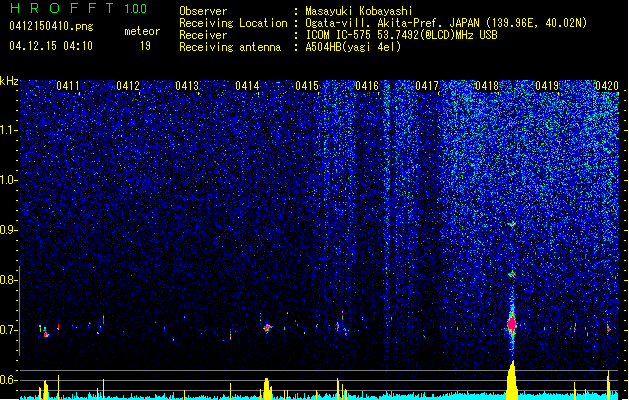
Task: Click the 'meteor' label
Action: pos(142,31)
